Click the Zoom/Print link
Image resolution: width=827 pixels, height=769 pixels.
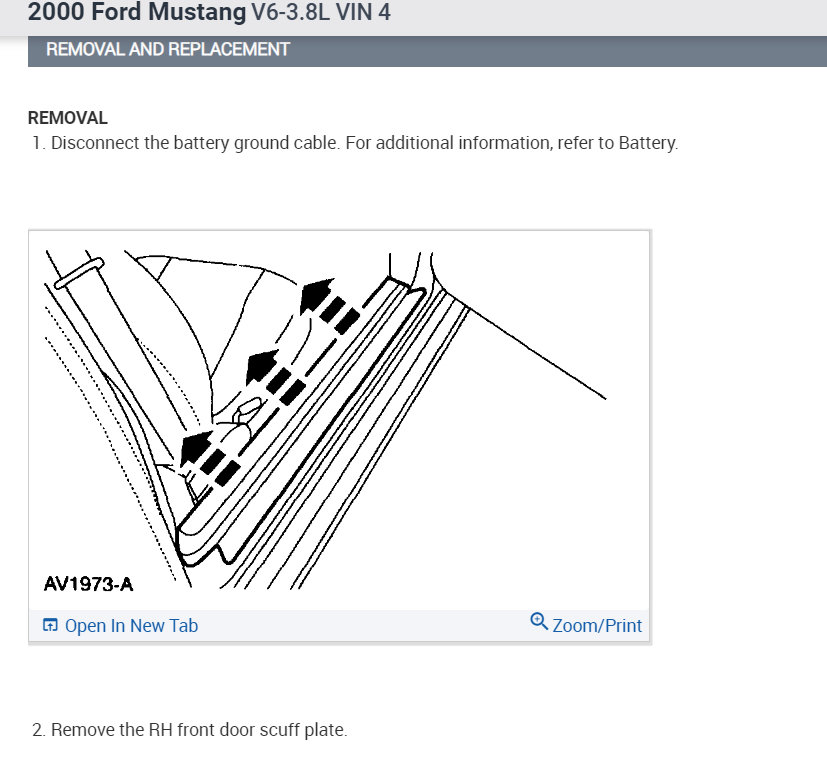597,626
